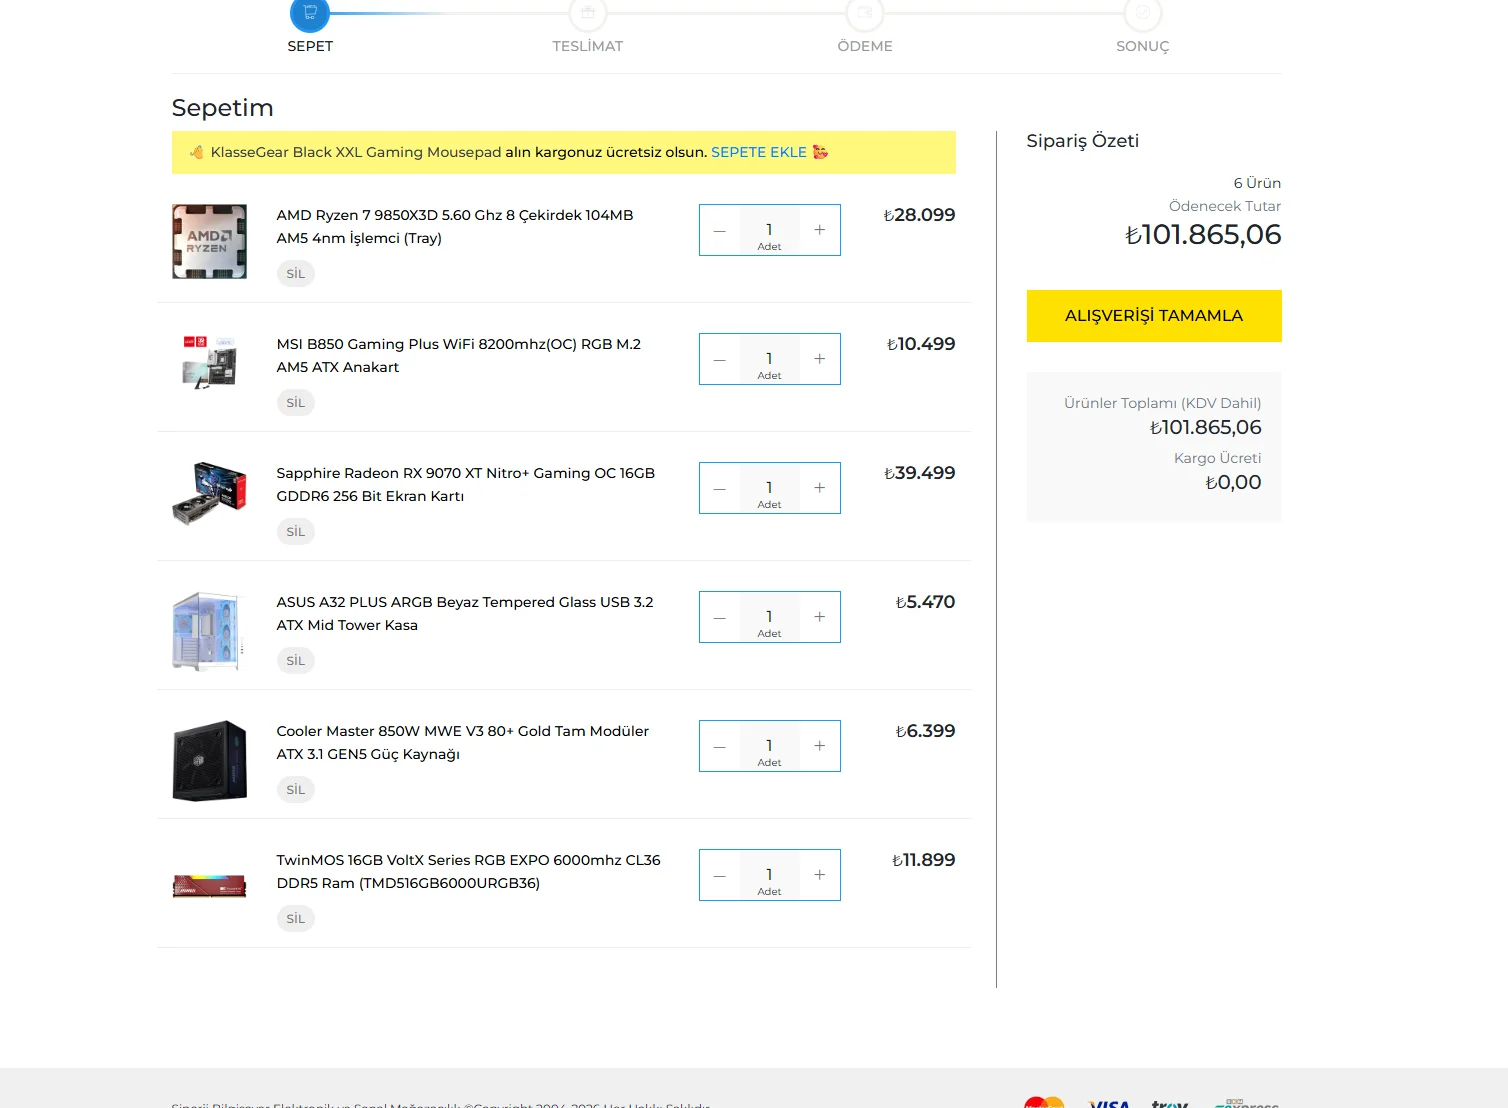Click Sapphire Radeon graphics card thumbnail
This screenshot has height=1108, width=1508.
[x=209, y=493]
